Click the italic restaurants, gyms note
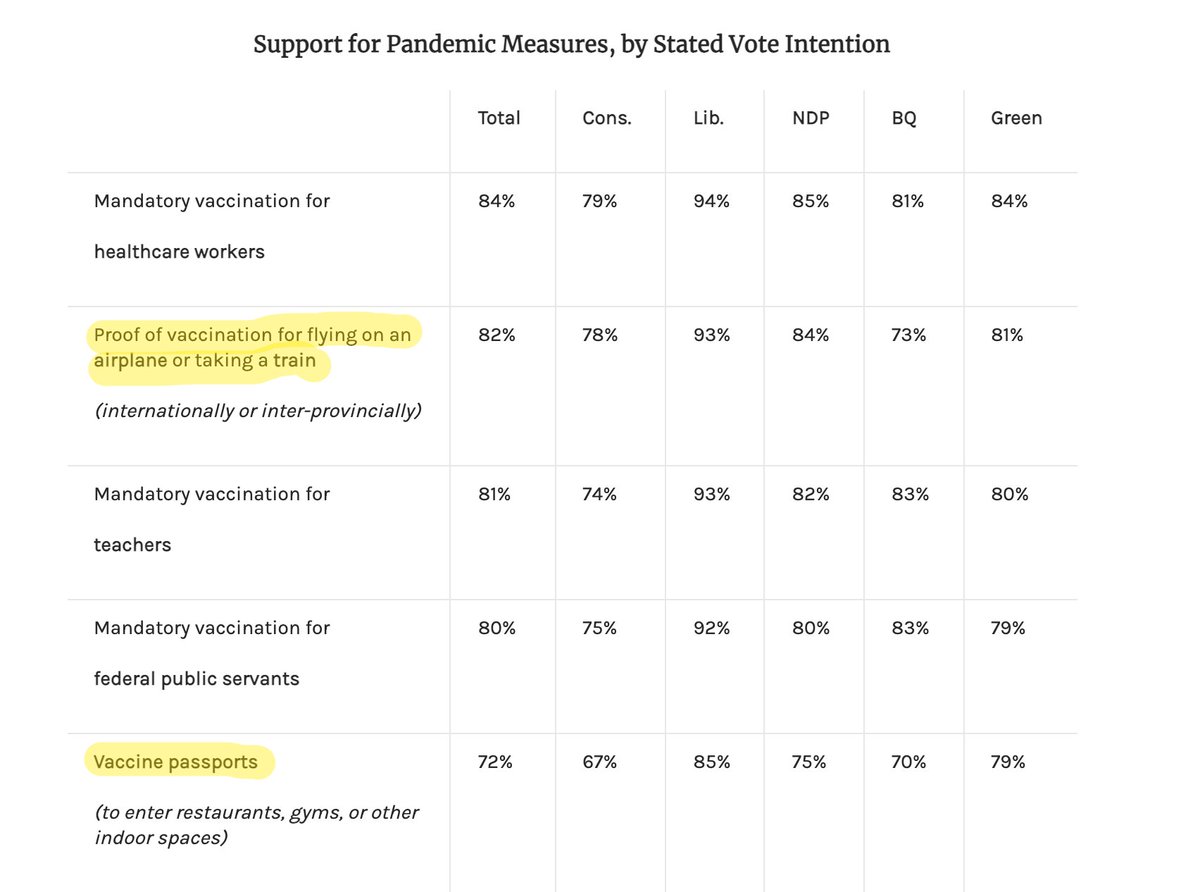The image size is (1200, 892). pyautogui.click(x=256, y=824)
